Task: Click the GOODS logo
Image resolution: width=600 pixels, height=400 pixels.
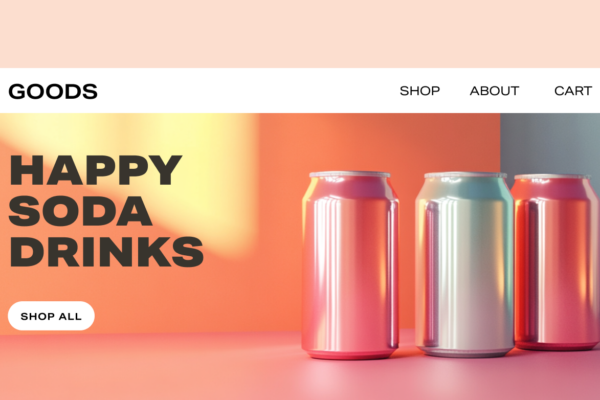Action: (x=53, y=91)
